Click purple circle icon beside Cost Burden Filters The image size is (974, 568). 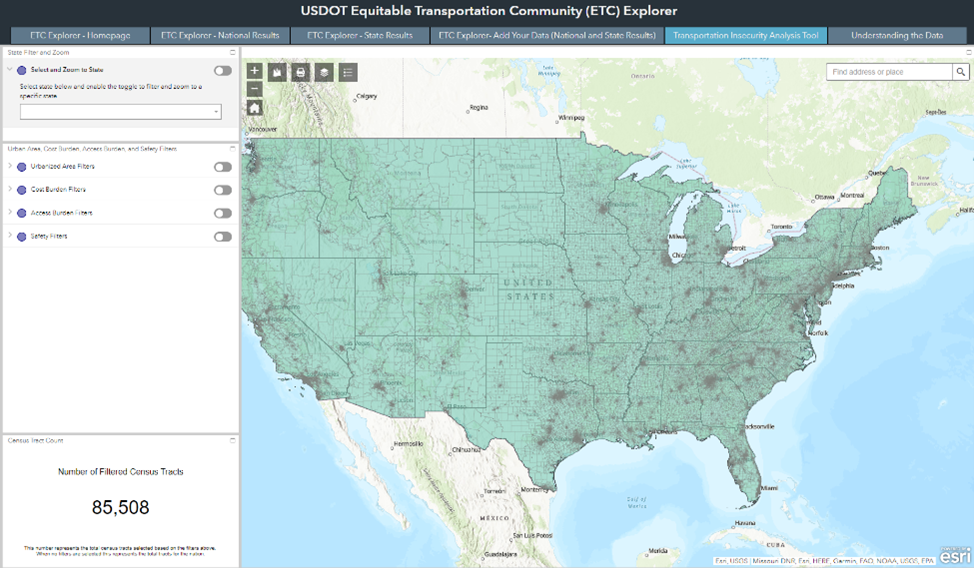click(22, 190)
